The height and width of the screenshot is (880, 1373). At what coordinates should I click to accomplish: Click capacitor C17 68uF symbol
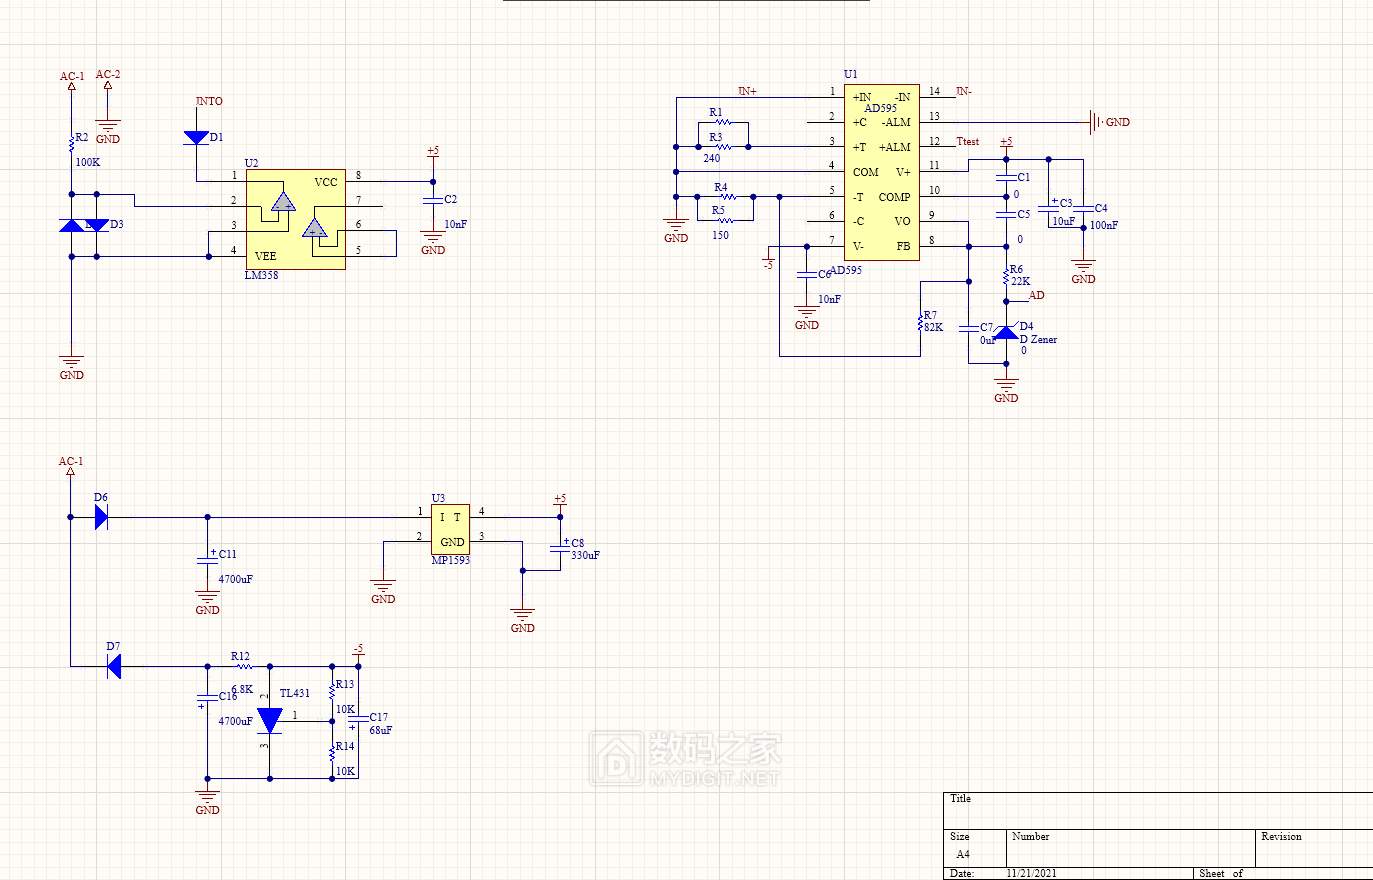coord(358,722)
